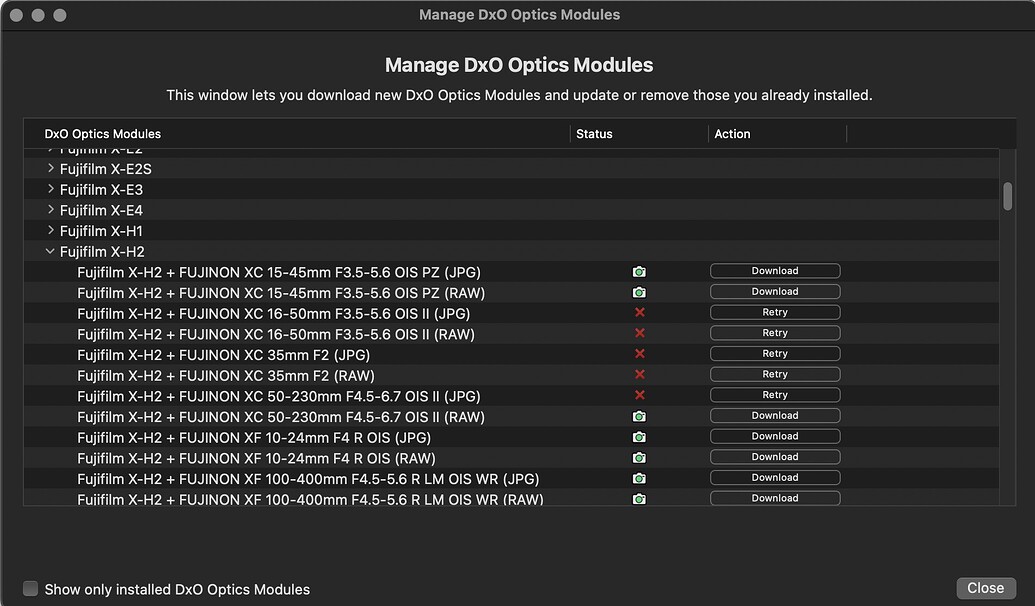Click camera status icon for XF 10-24mm (JPG)

[x=639, y=437]
